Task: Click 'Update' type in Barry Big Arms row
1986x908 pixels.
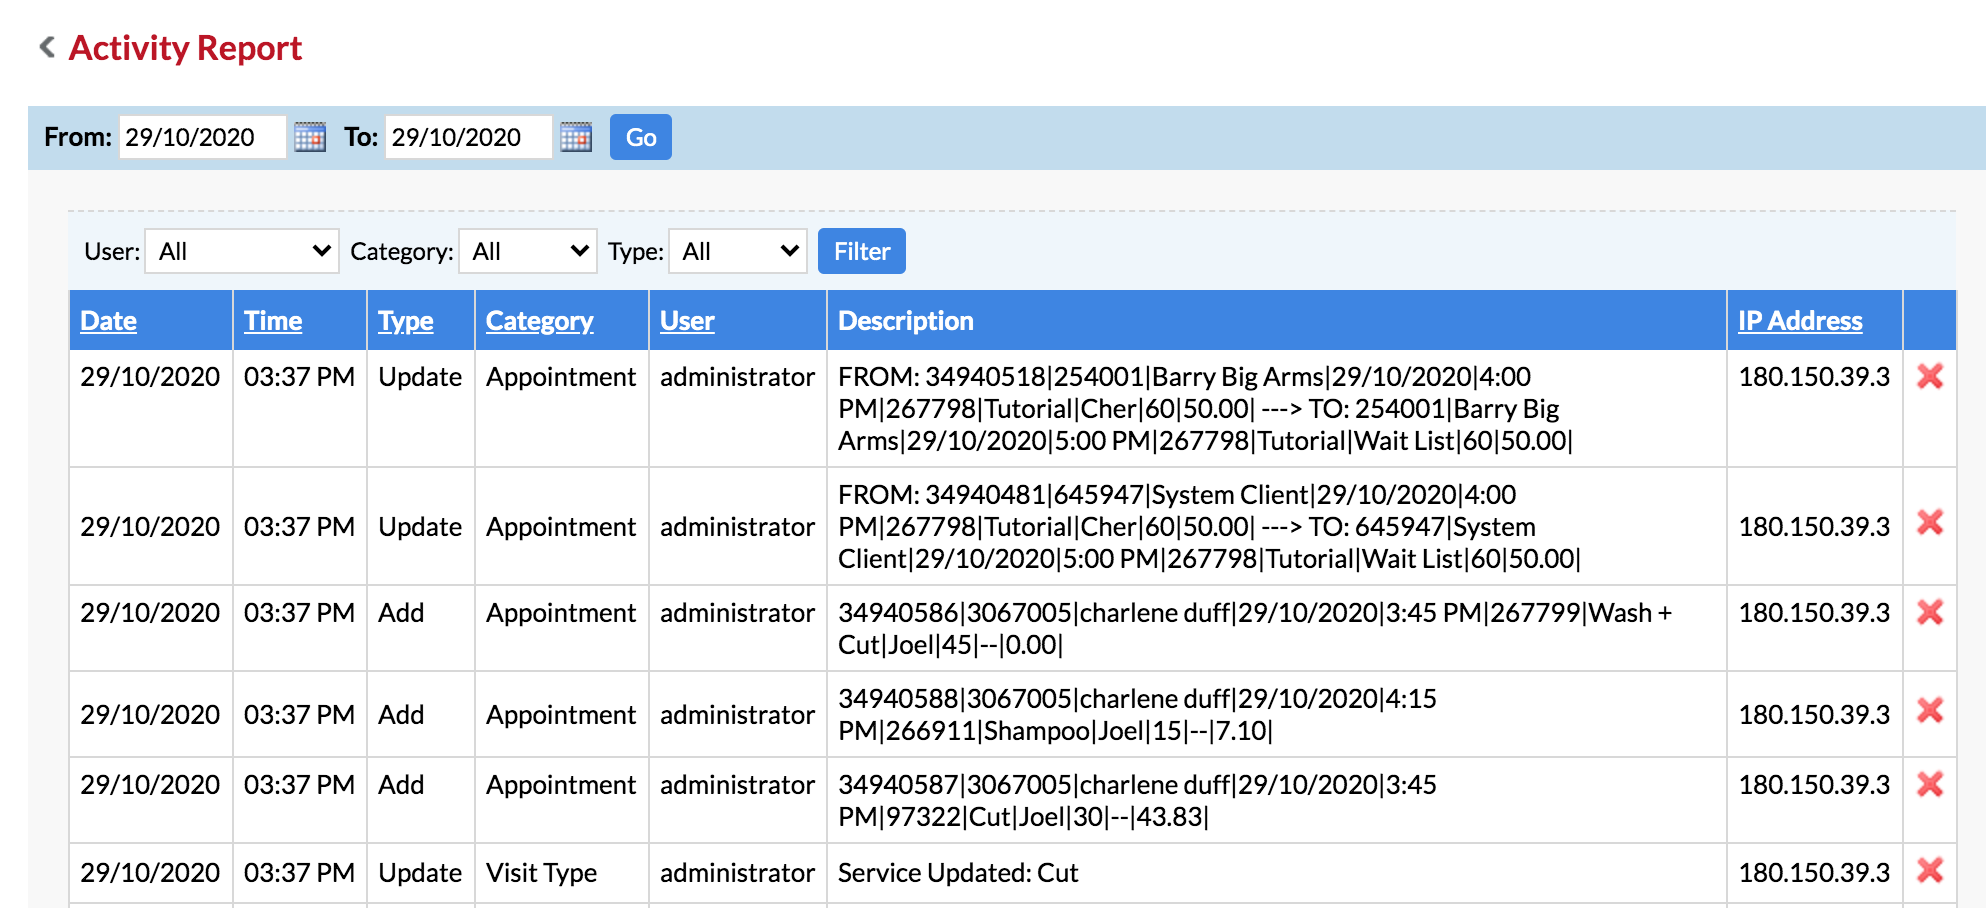Action: tap(420, 377)
